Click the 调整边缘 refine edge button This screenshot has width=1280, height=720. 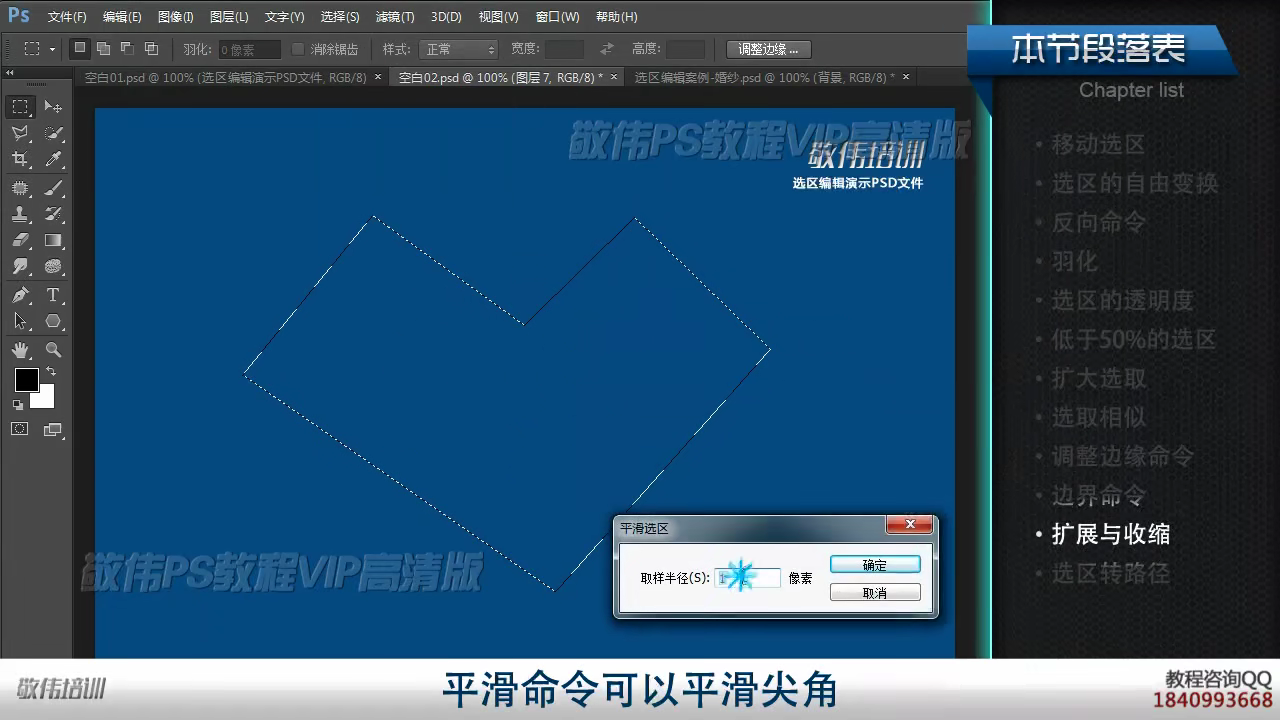pos(768,49)
